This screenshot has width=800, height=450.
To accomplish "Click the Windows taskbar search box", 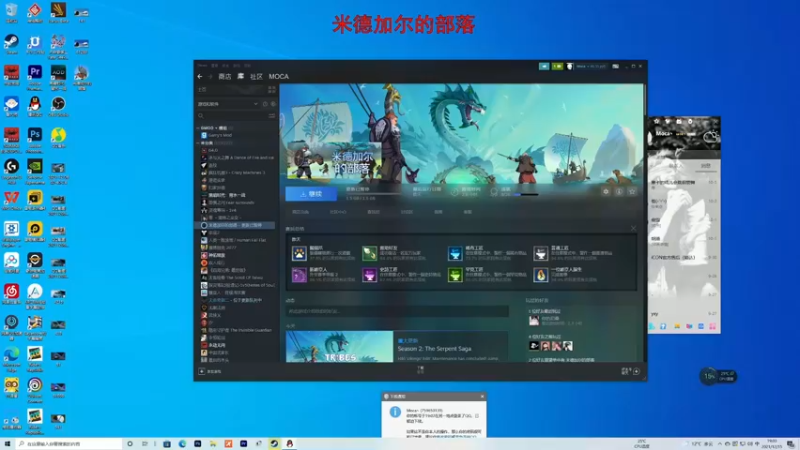I will click(69, 444).
